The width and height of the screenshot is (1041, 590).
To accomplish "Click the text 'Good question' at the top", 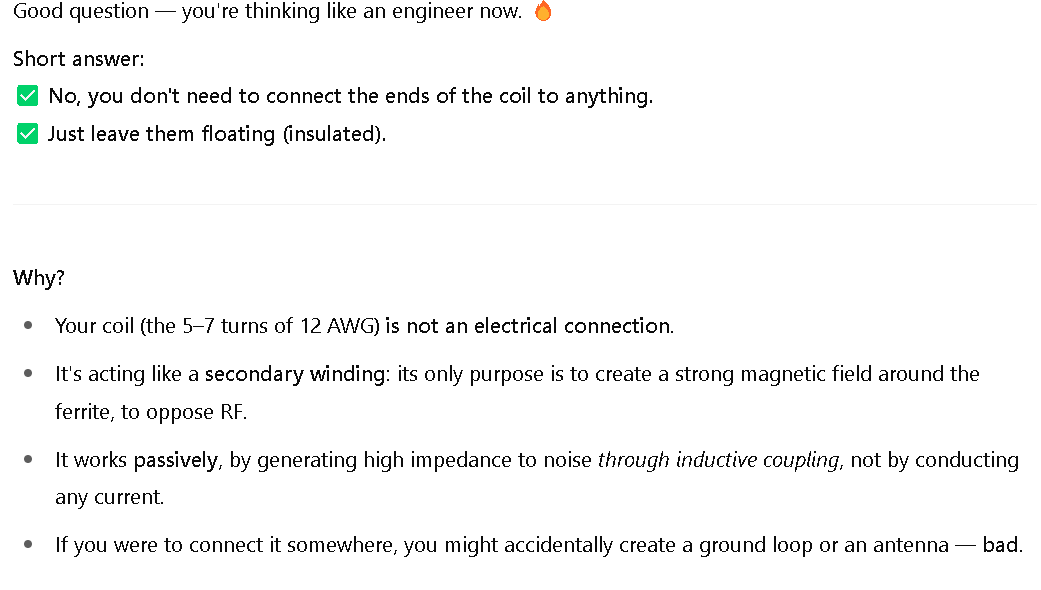I will click(81, 11).
